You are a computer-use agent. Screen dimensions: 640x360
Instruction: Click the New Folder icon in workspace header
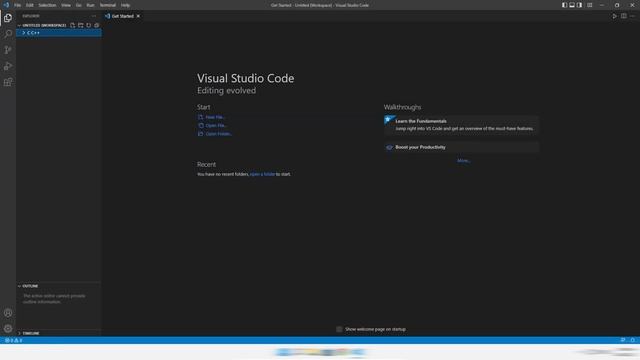tap(81, 25)
